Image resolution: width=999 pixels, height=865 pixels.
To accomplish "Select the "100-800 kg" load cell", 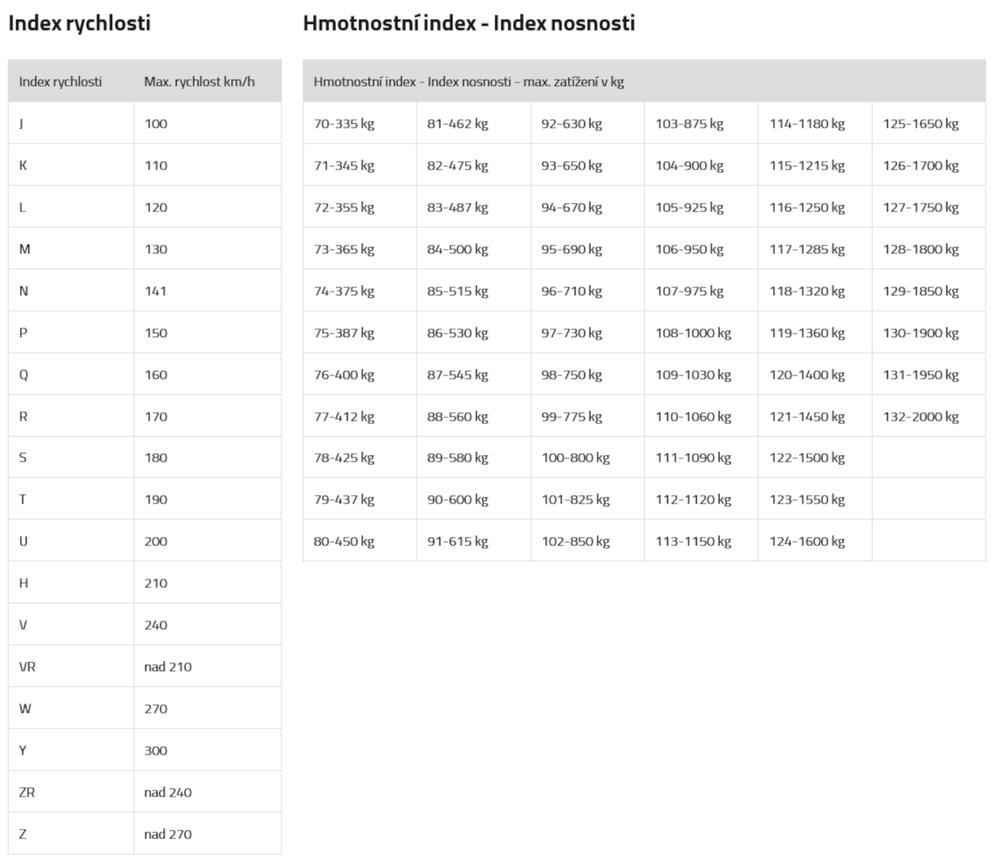I will coord(575,458).
